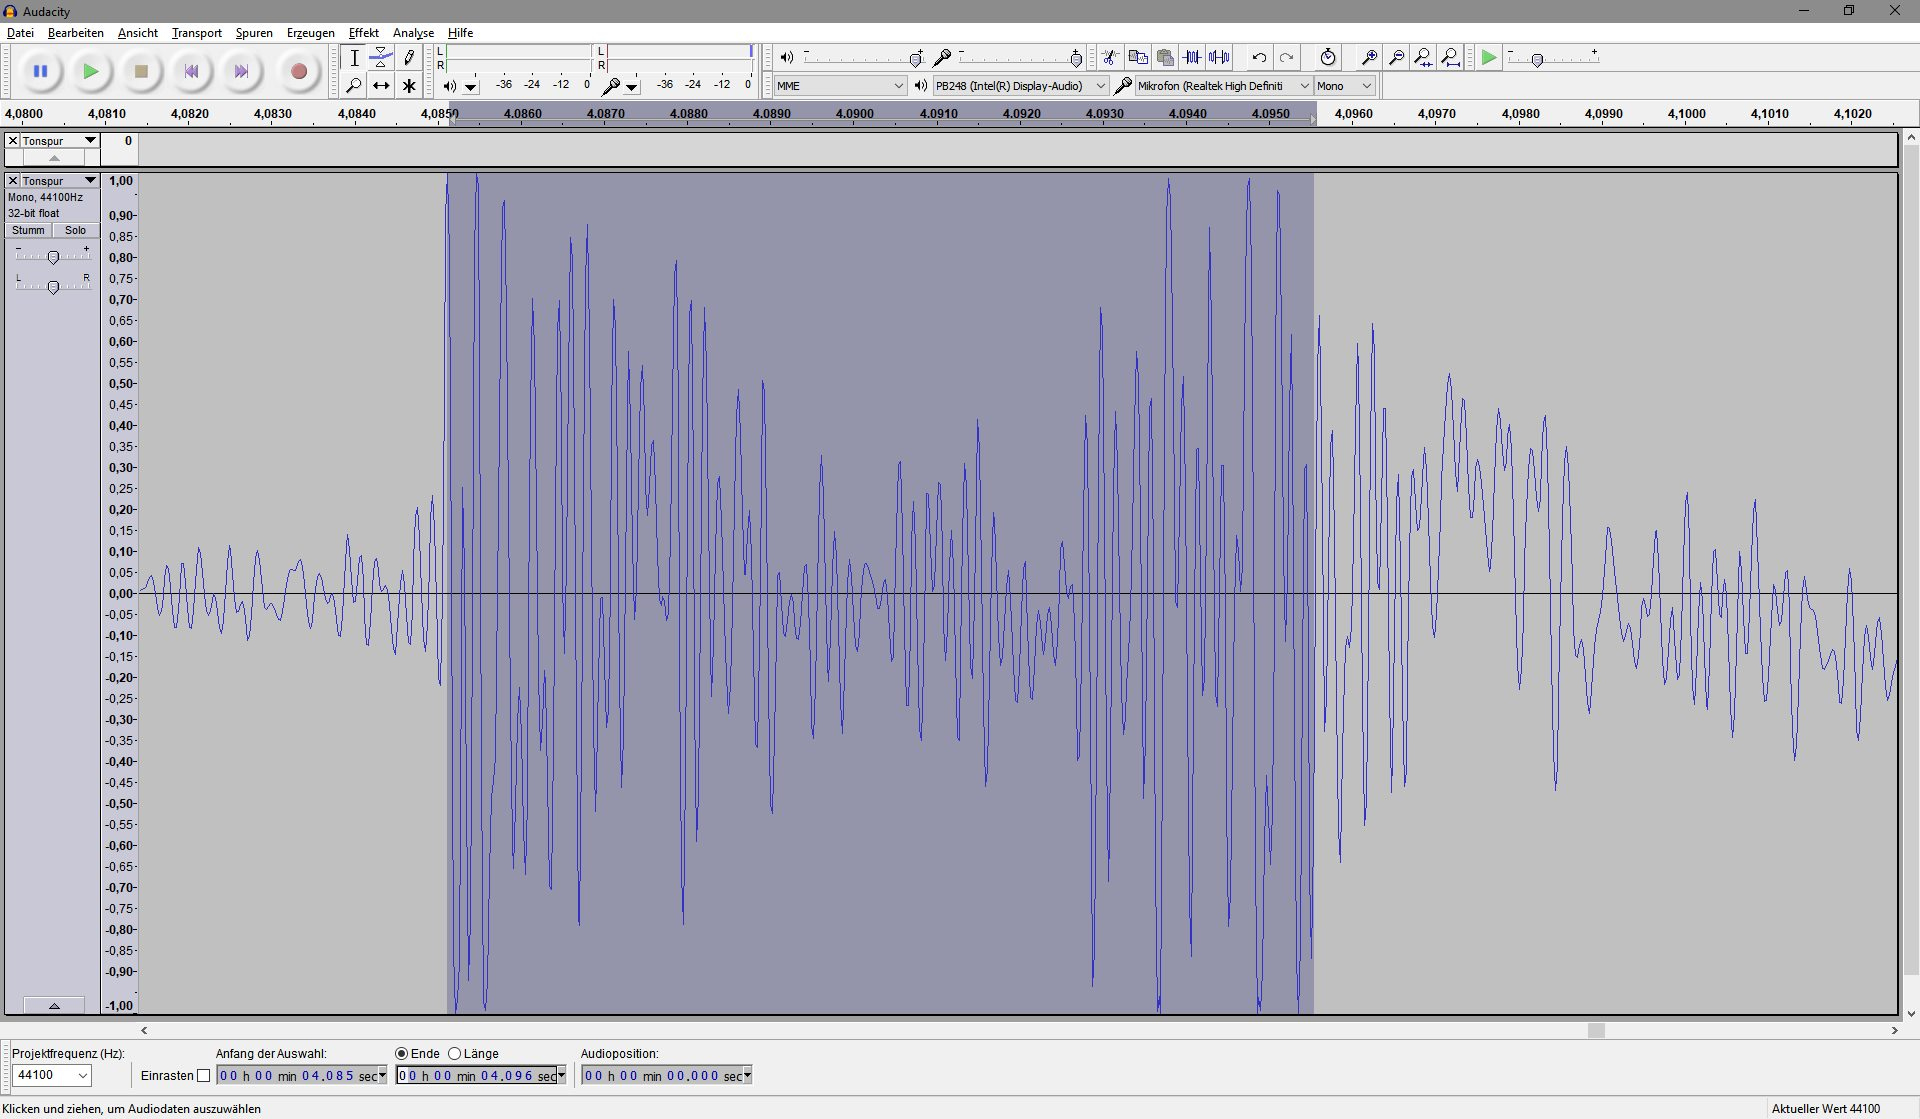Click the Stumm button
This screenshot has height=1119, width=1920.
pyautogui.click(x=28, y=230)
